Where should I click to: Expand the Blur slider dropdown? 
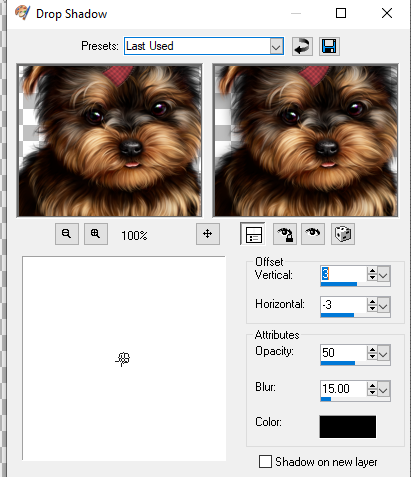tap(383, 389)
